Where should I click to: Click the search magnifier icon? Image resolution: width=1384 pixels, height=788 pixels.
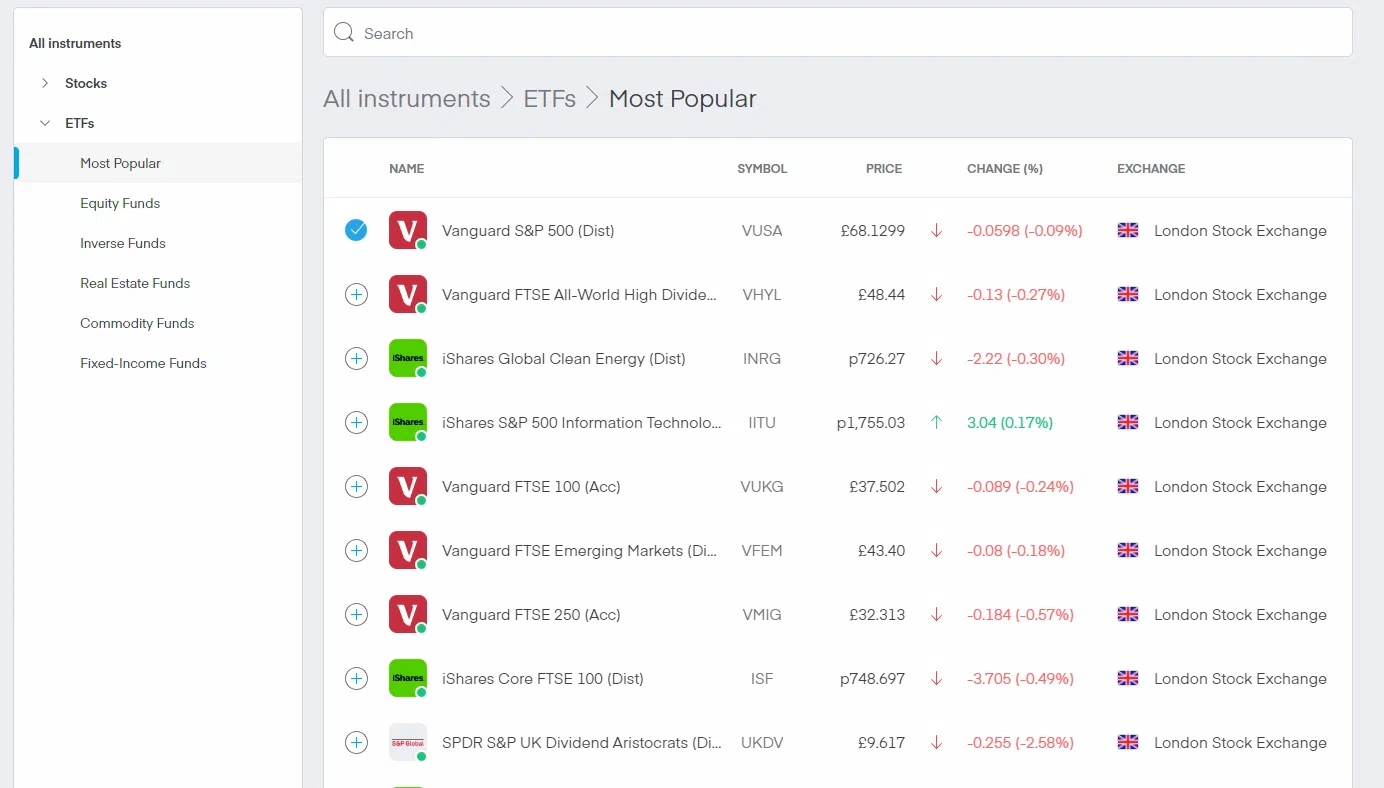[x=344, y=33]
